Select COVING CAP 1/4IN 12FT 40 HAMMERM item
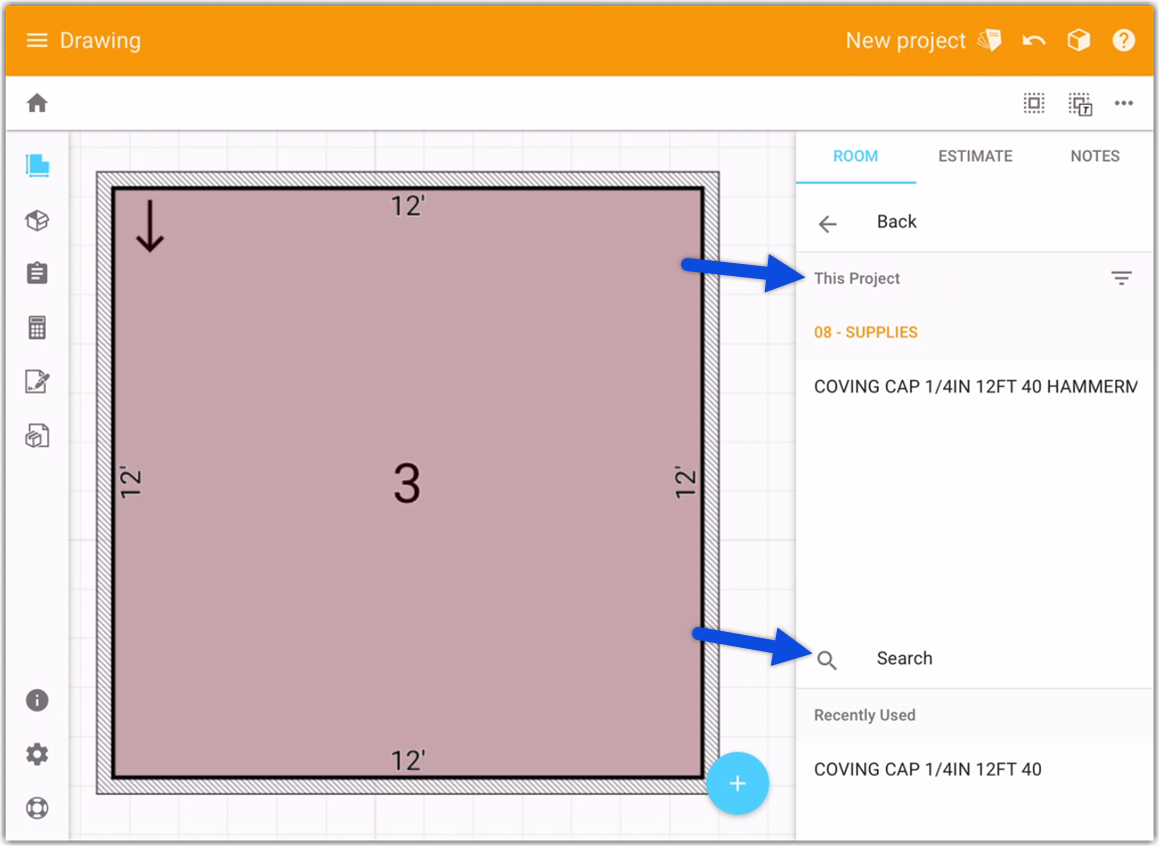This screenshot has height=847, width=1160. click(x=974, y=387)
